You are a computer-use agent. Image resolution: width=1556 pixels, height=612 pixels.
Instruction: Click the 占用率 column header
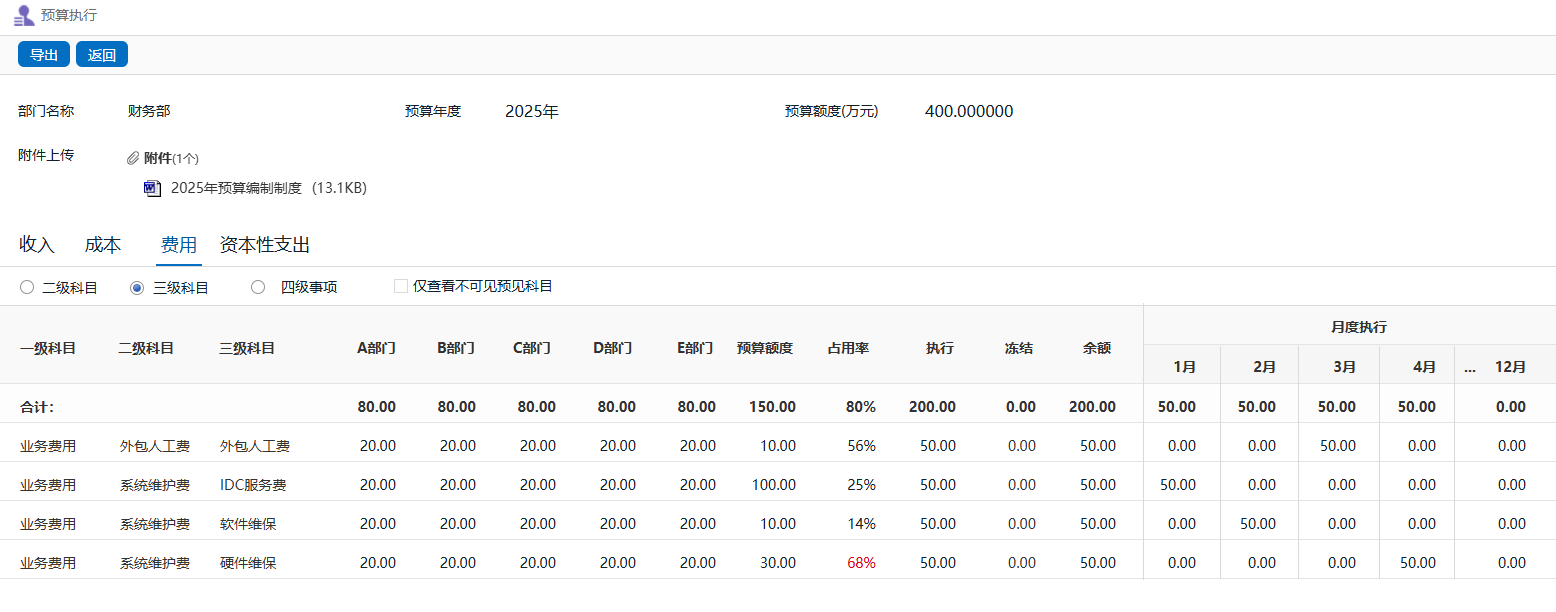848,348
